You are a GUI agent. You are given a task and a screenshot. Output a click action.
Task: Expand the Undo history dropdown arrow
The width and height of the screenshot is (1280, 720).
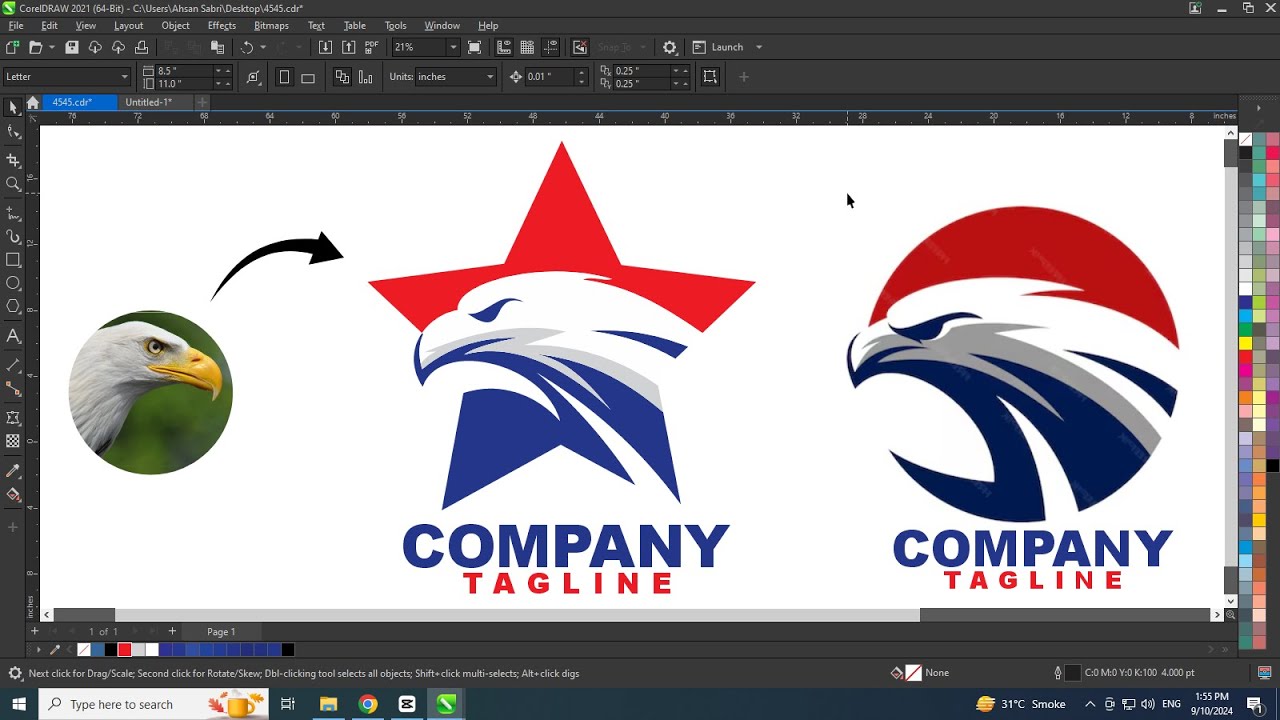point(263,47)
